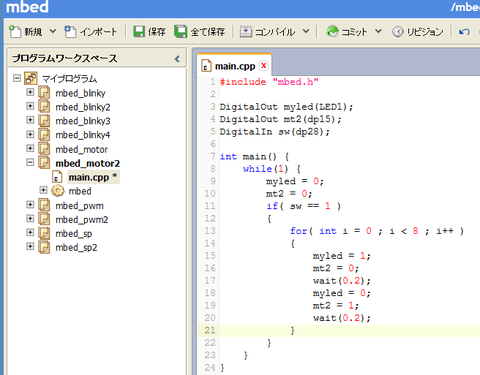Collapse the マイプログラム tree root
Image resolution: width=480 pixels, height=375 pixels.
click(17, 78)
